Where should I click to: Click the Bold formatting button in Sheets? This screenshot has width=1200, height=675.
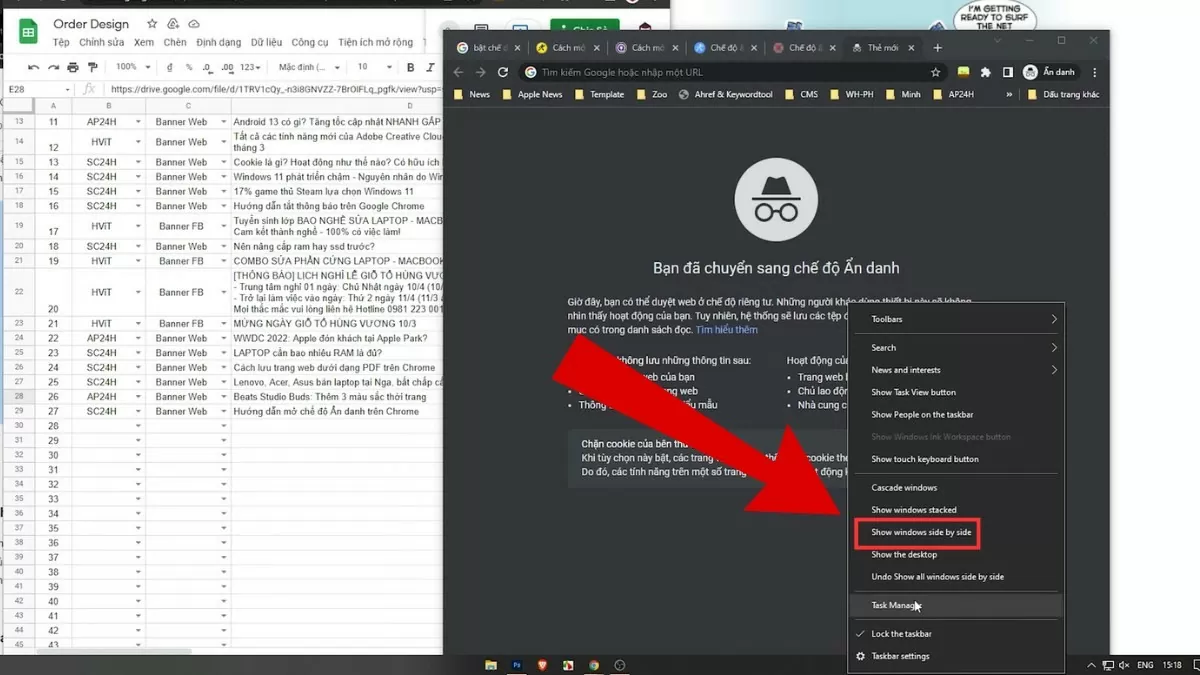coord(410,67)
